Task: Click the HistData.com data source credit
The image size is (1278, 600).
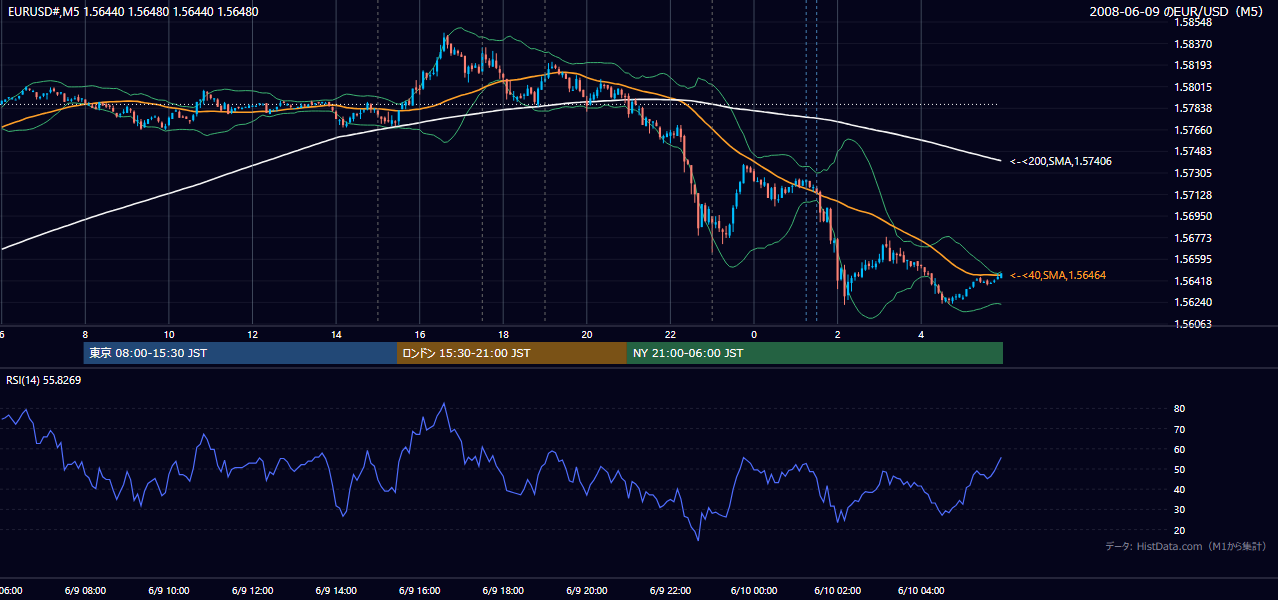Action: [x=1186, y=546]
